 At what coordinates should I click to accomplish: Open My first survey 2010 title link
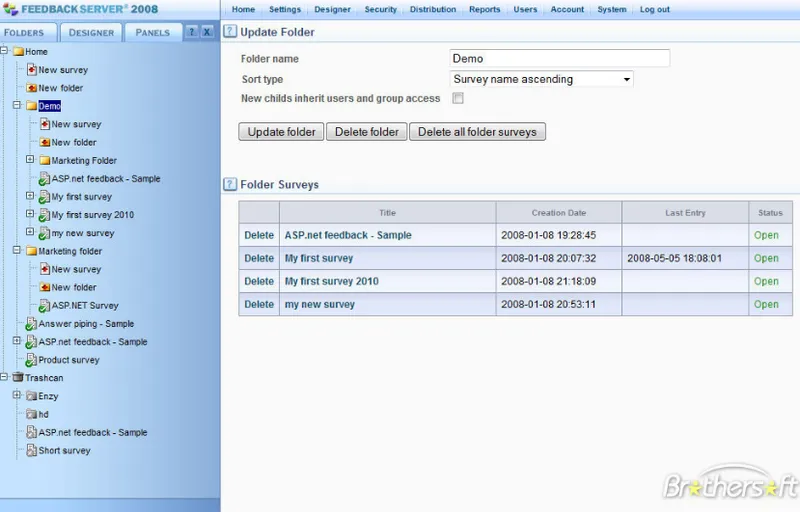coord(332,281)
